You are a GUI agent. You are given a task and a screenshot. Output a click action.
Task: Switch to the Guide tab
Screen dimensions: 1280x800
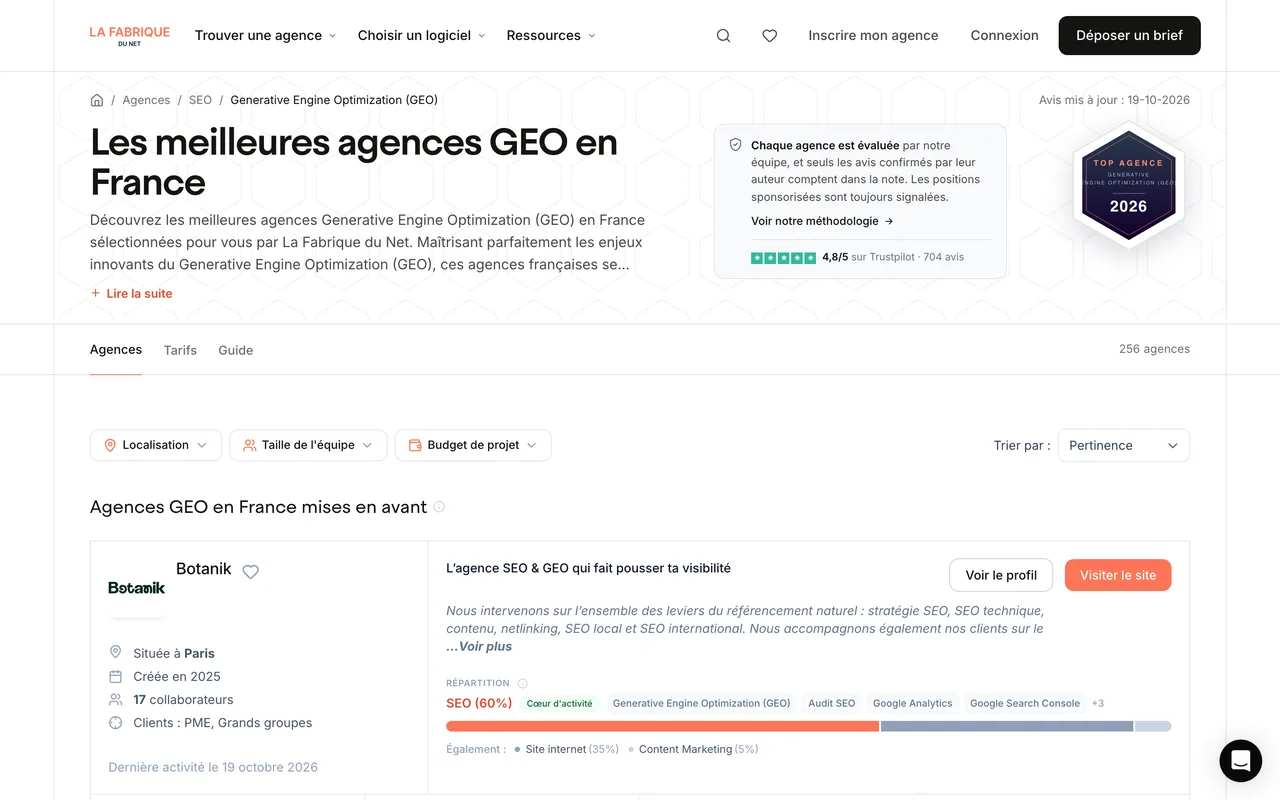coord(236,350)
